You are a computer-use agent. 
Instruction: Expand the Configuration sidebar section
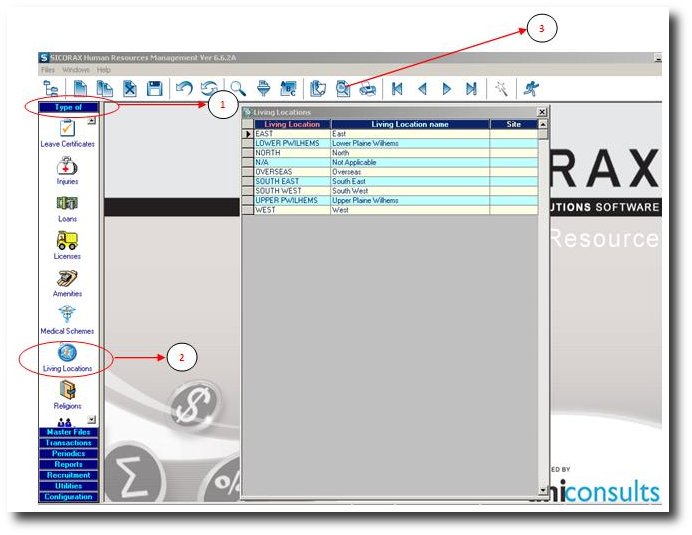coord(68,497)
